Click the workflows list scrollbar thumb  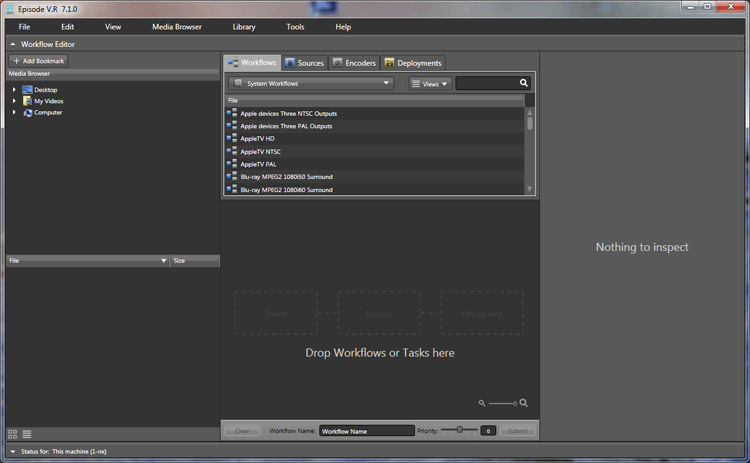[x=529, y=123]
